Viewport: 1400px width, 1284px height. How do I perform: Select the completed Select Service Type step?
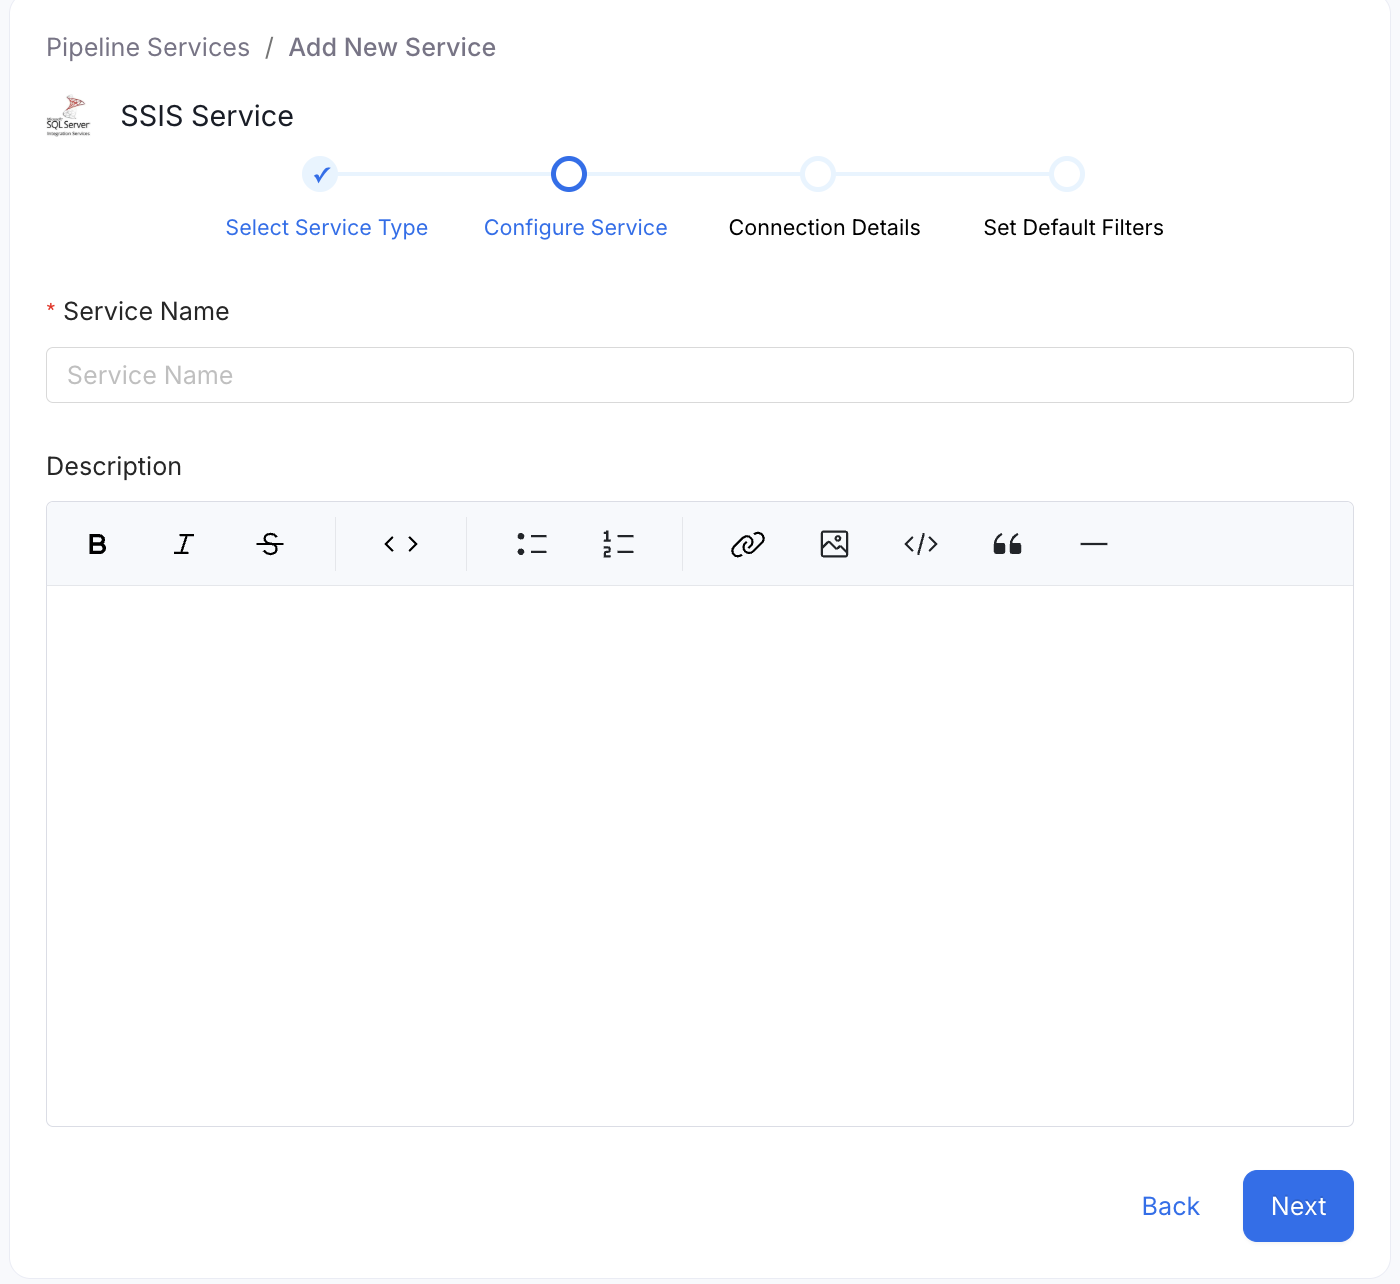tap(320, 174)
